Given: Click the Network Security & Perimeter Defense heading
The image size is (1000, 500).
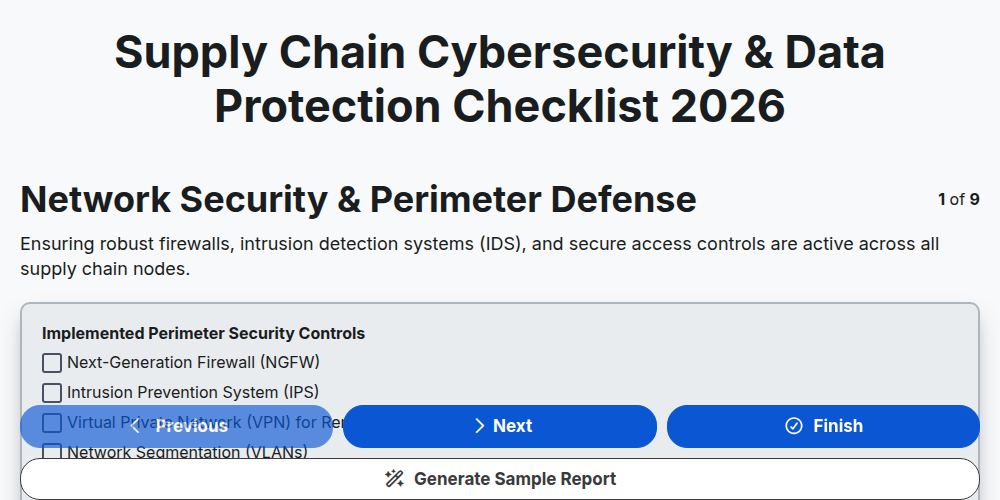Looking at the screenshot, I should click(358, 200).
